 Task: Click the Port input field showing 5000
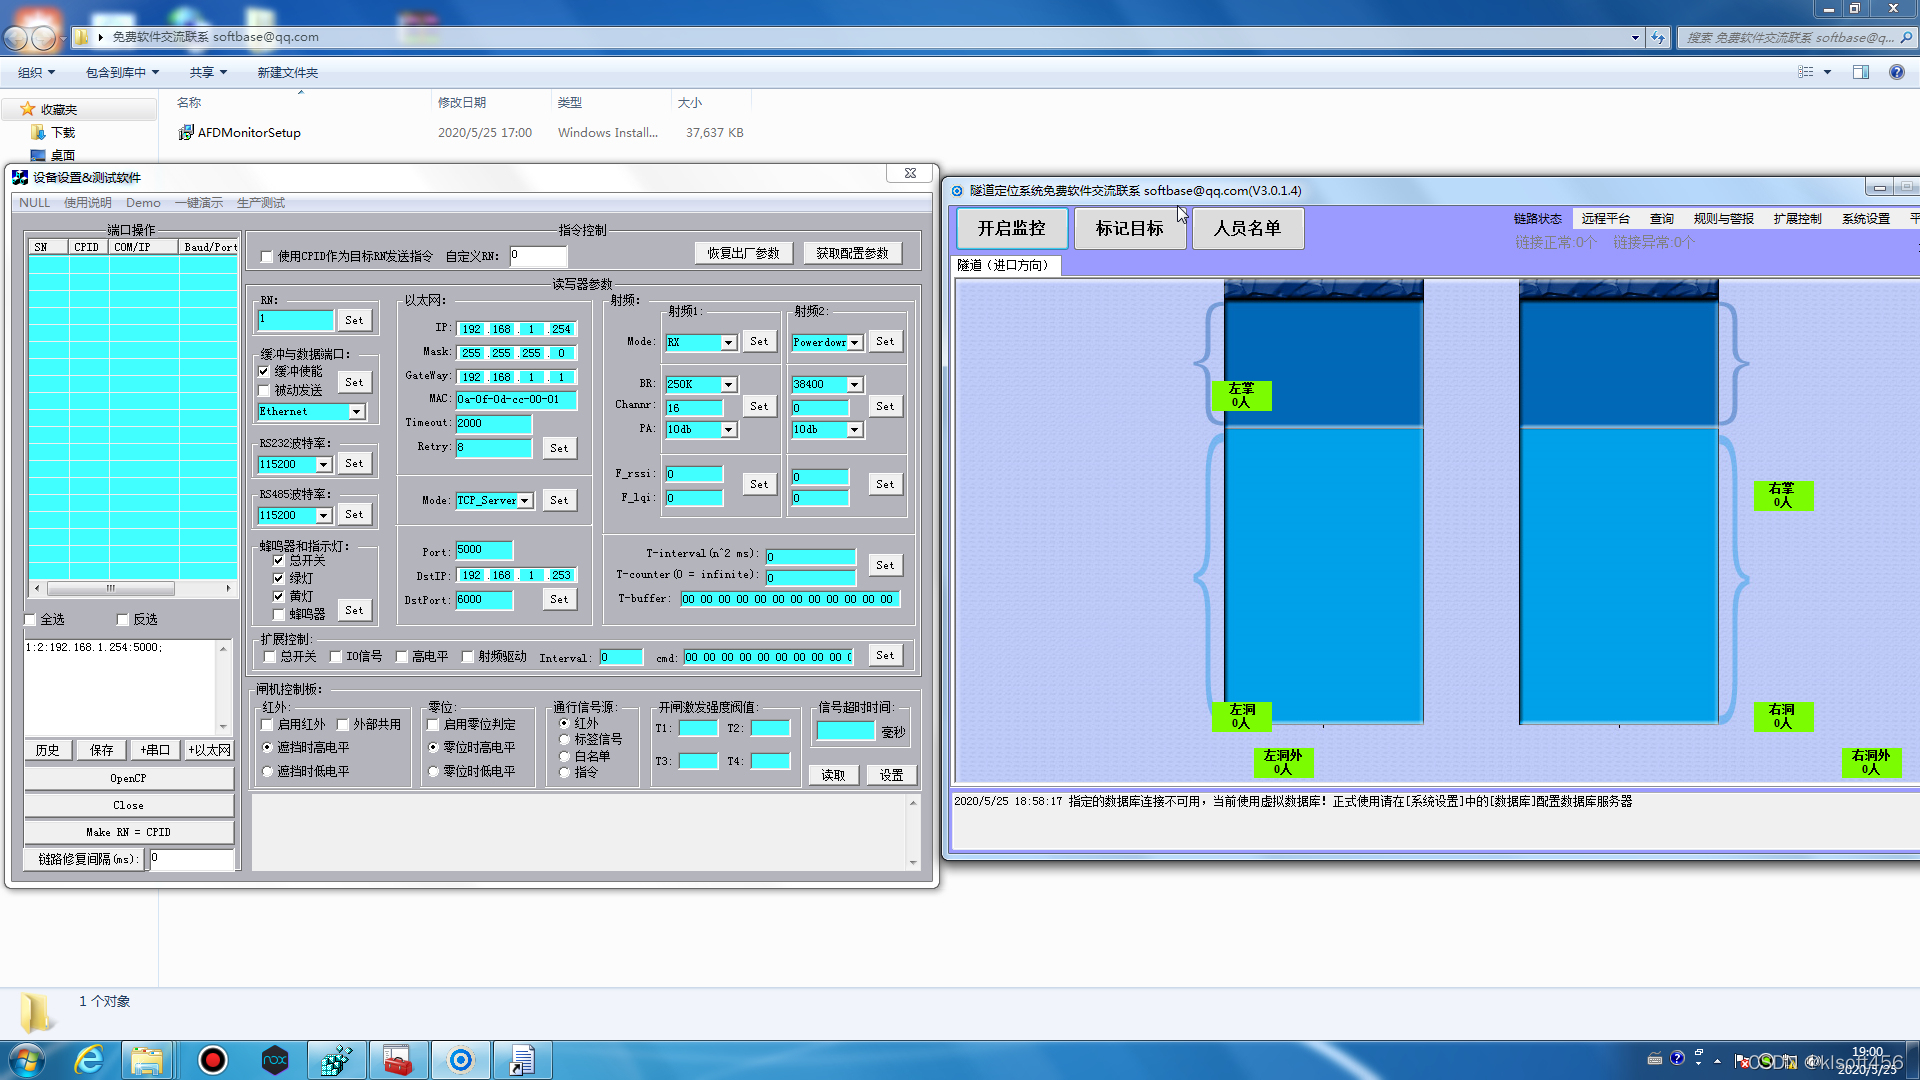[x=484, y=550]
